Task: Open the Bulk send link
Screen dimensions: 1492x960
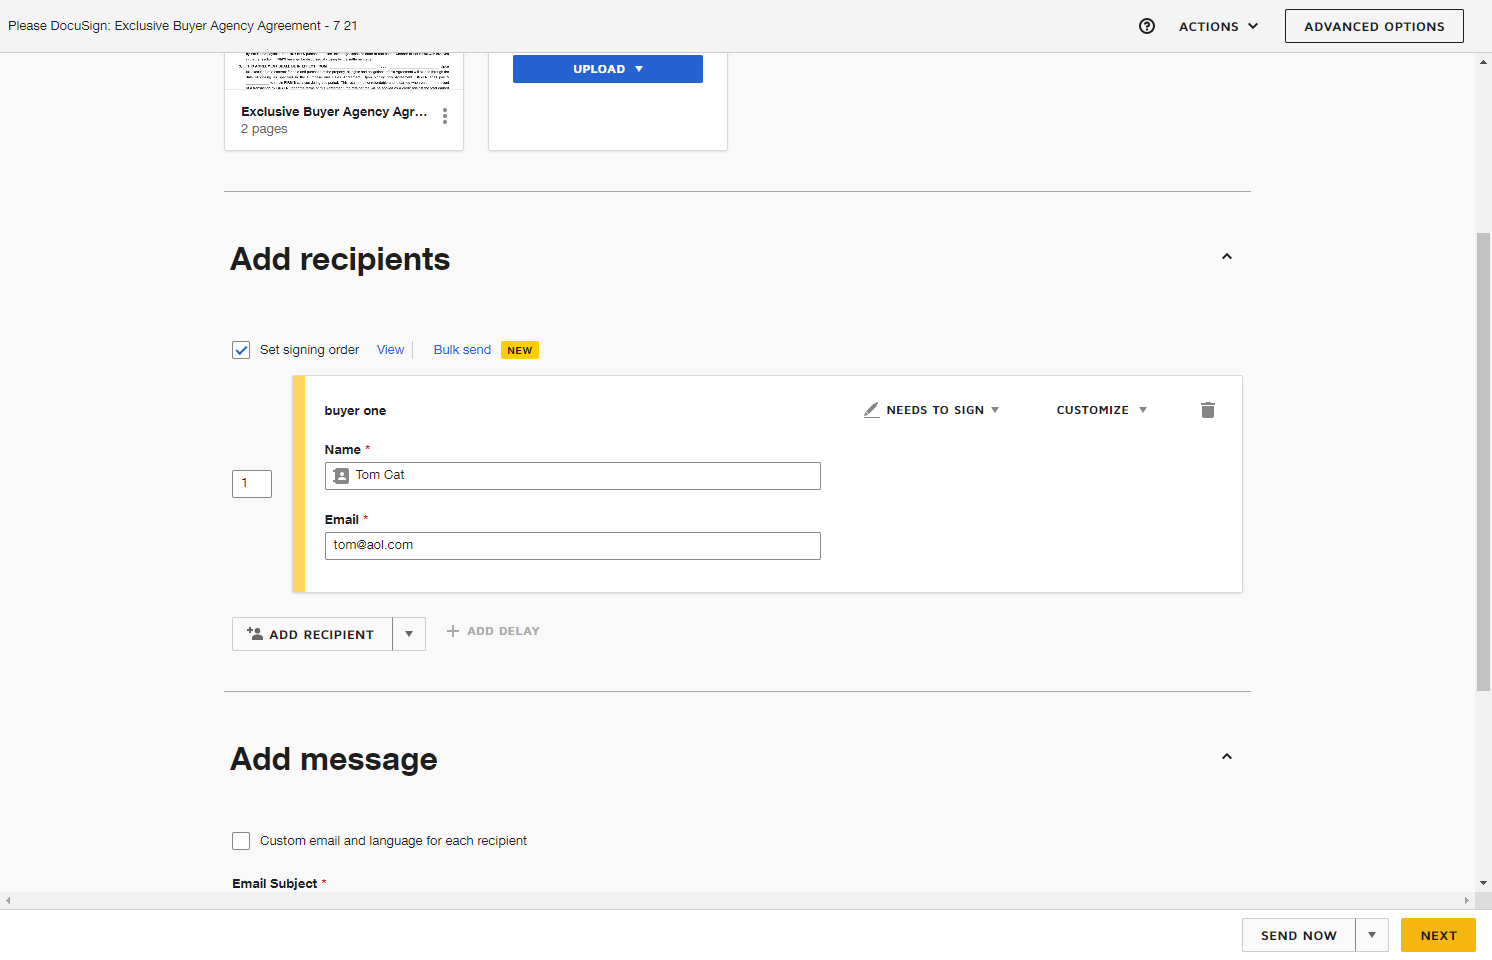Action: point(462,350)
